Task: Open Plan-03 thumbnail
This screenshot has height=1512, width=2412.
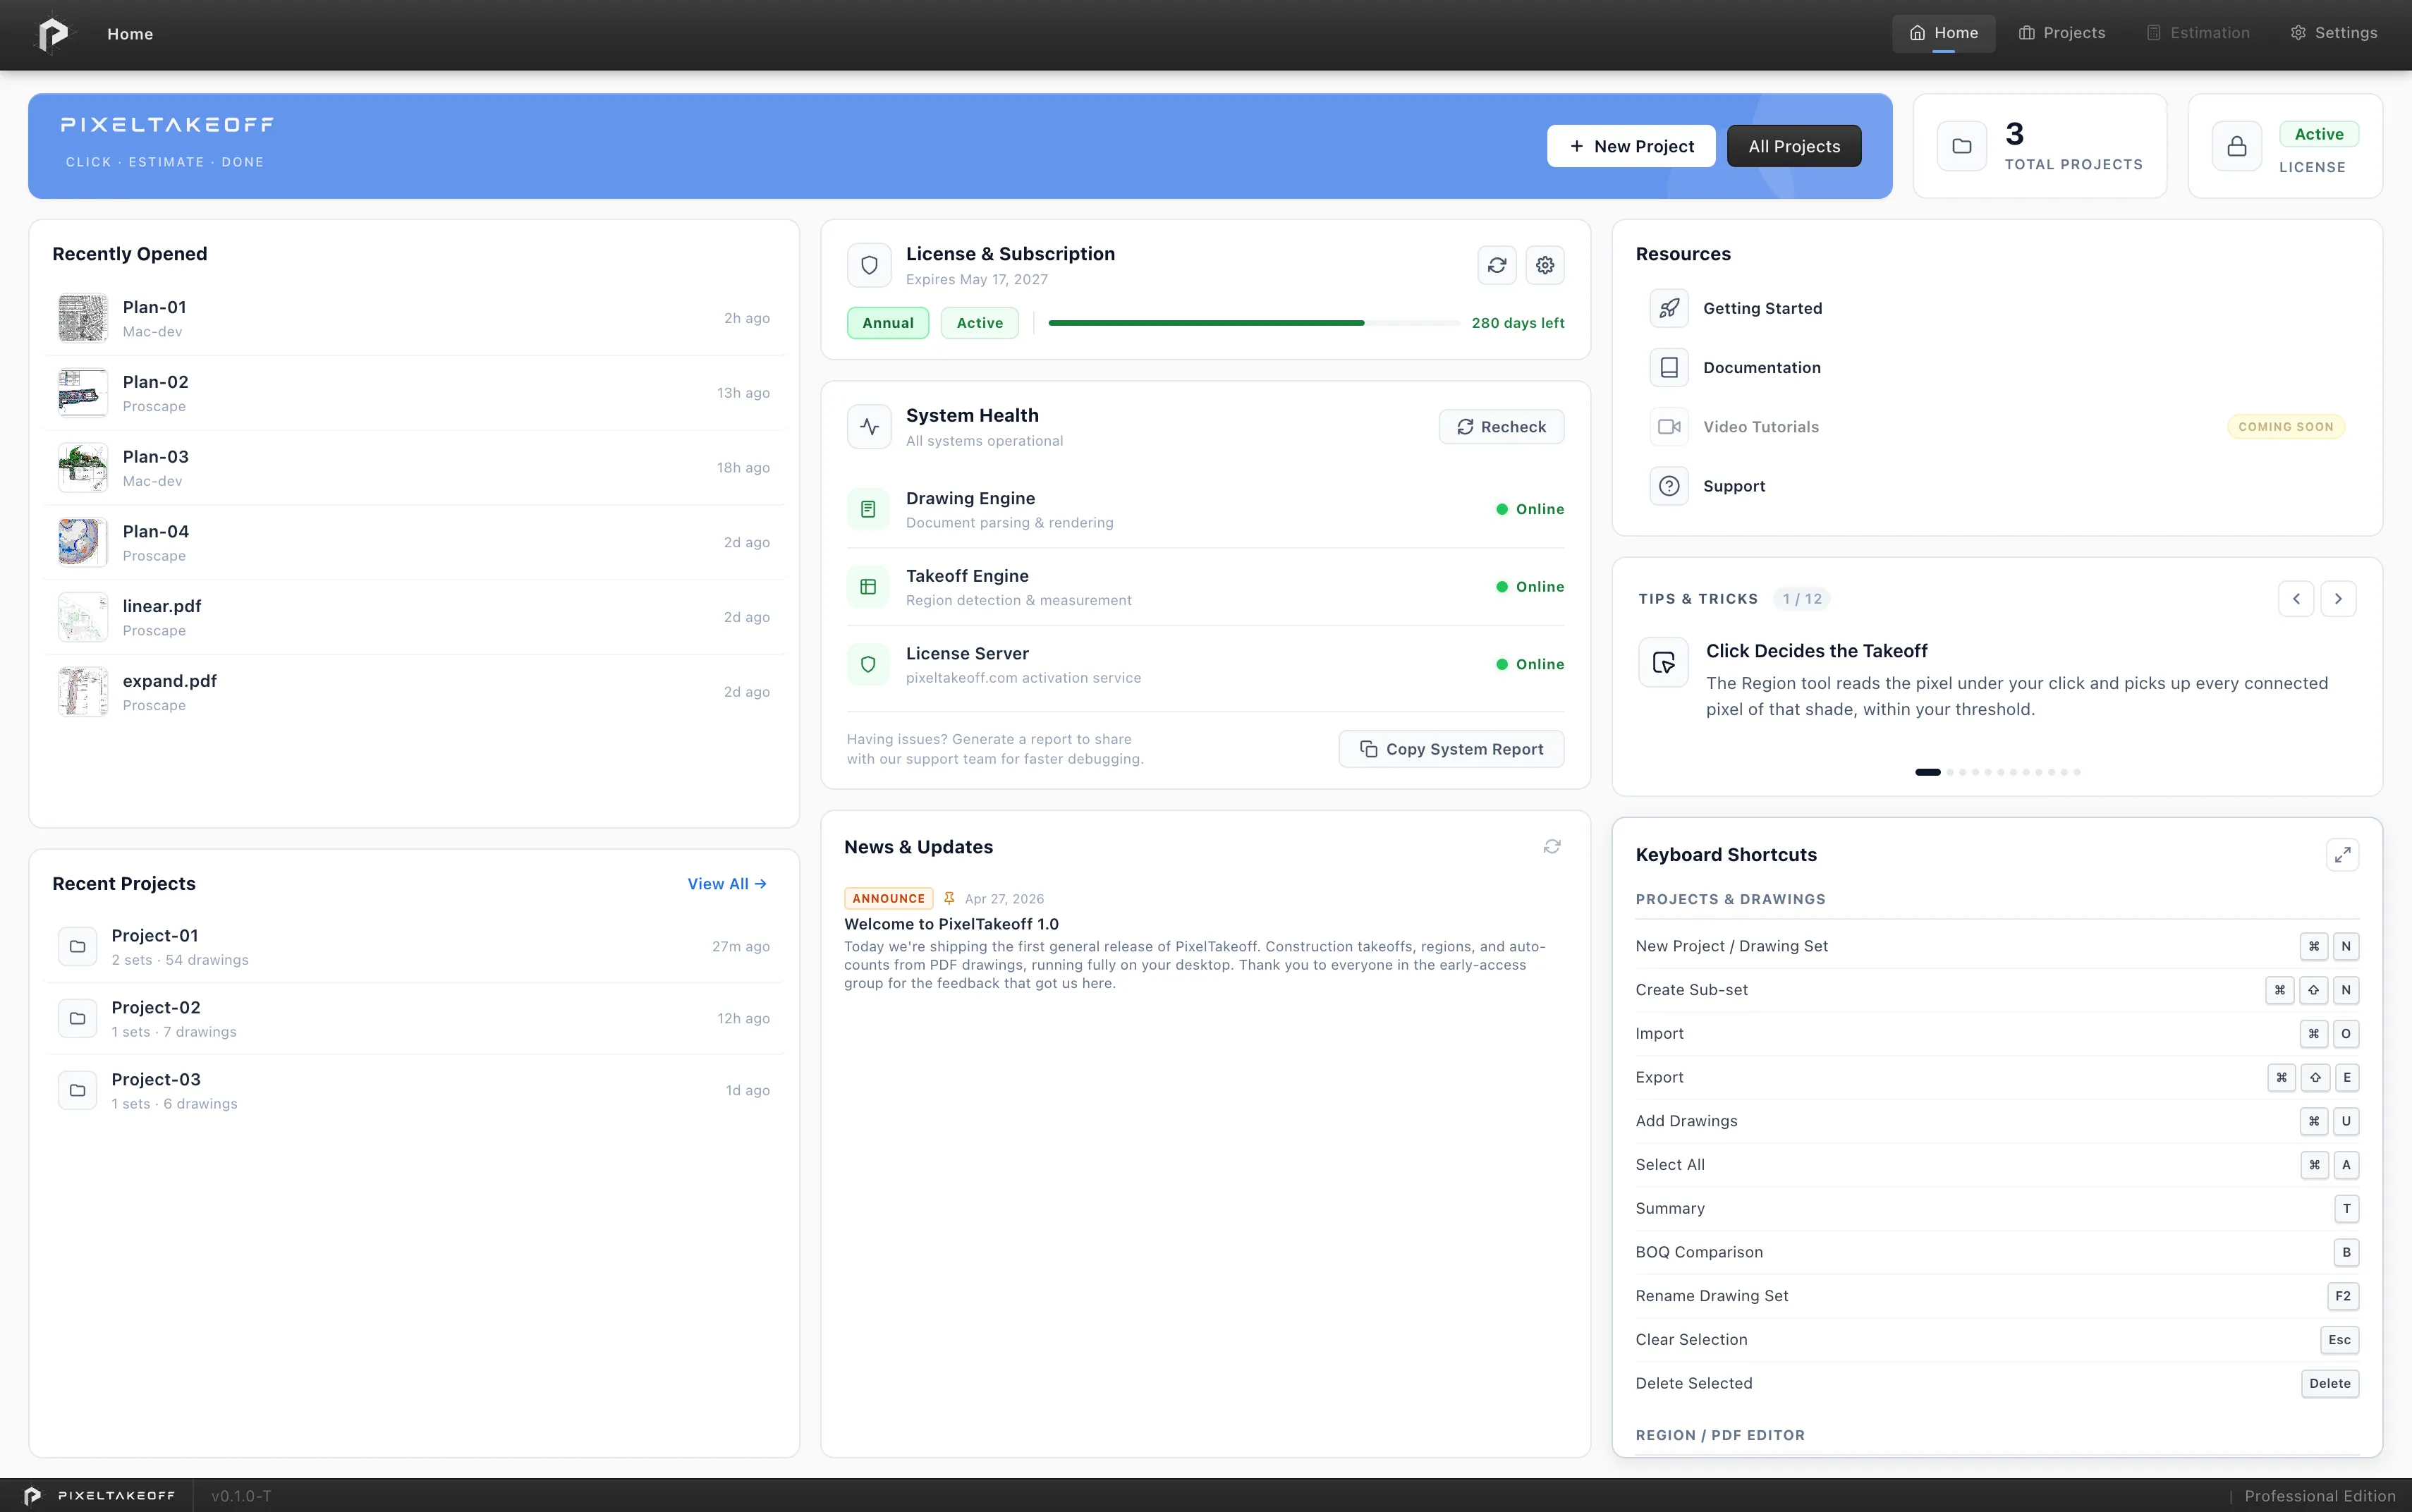Action: click(x=83, y=468)
